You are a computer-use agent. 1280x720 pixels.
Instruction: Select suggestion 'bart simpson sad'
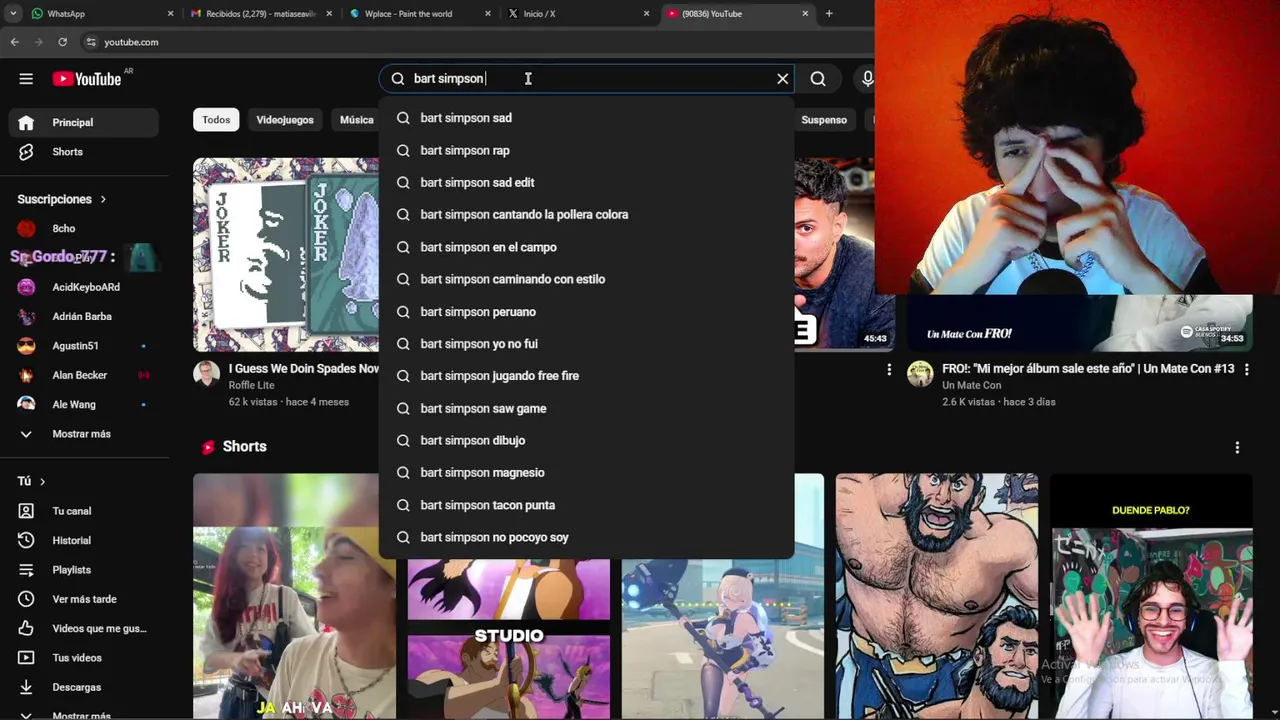(586, 118)
